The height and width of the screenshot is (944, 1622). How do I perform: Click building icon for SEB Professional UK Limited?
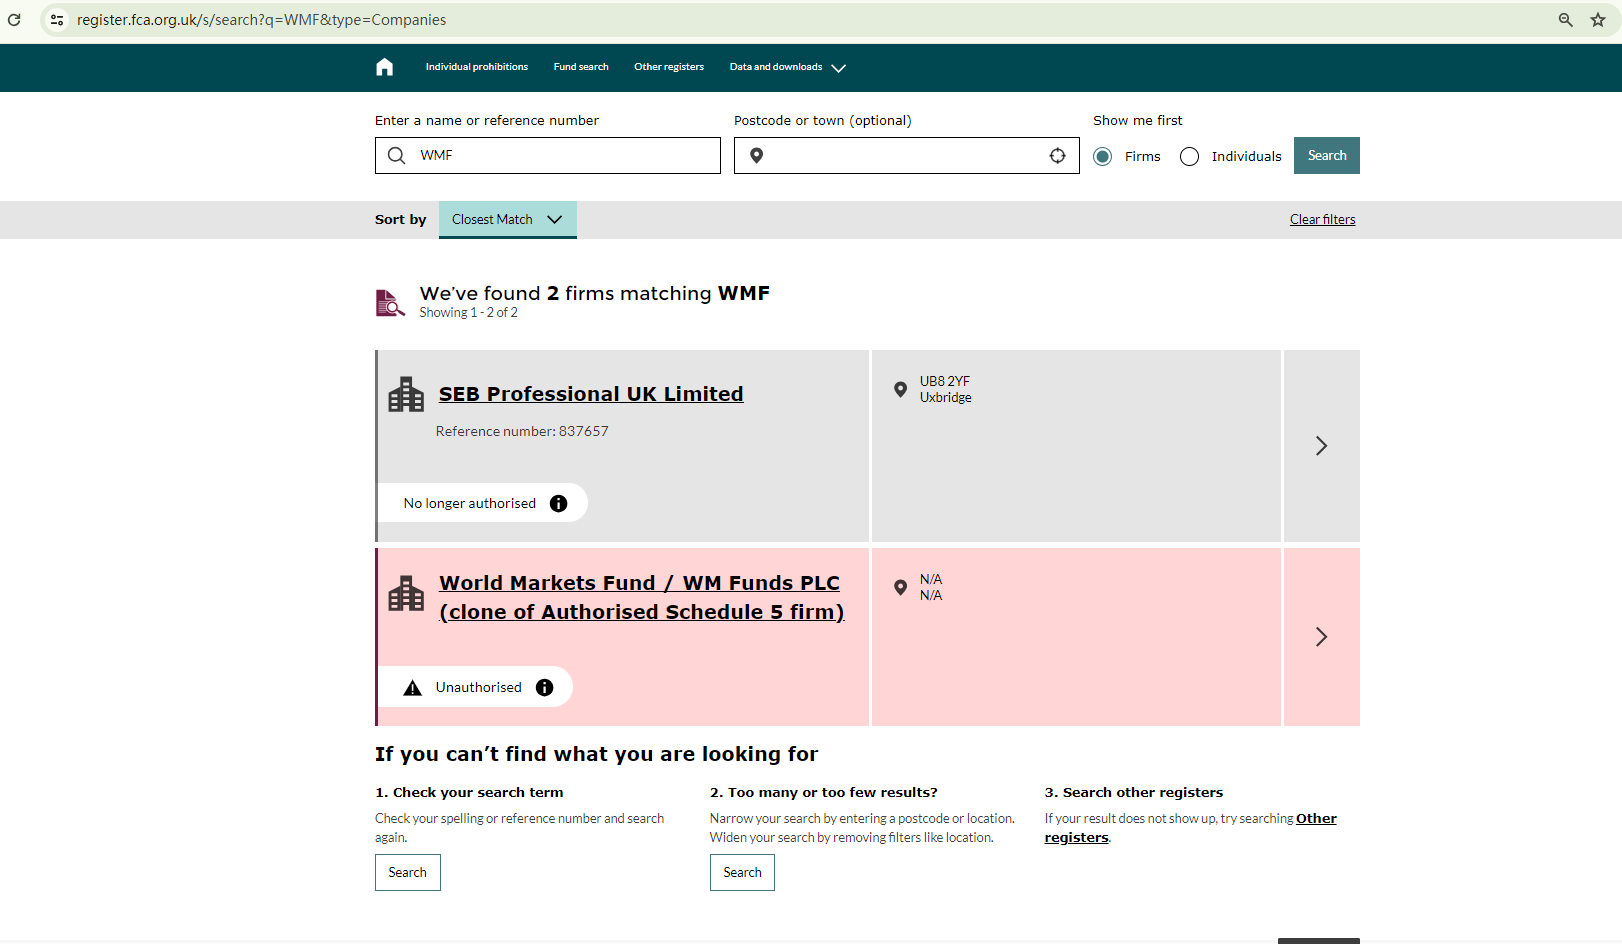coord(406,394)
